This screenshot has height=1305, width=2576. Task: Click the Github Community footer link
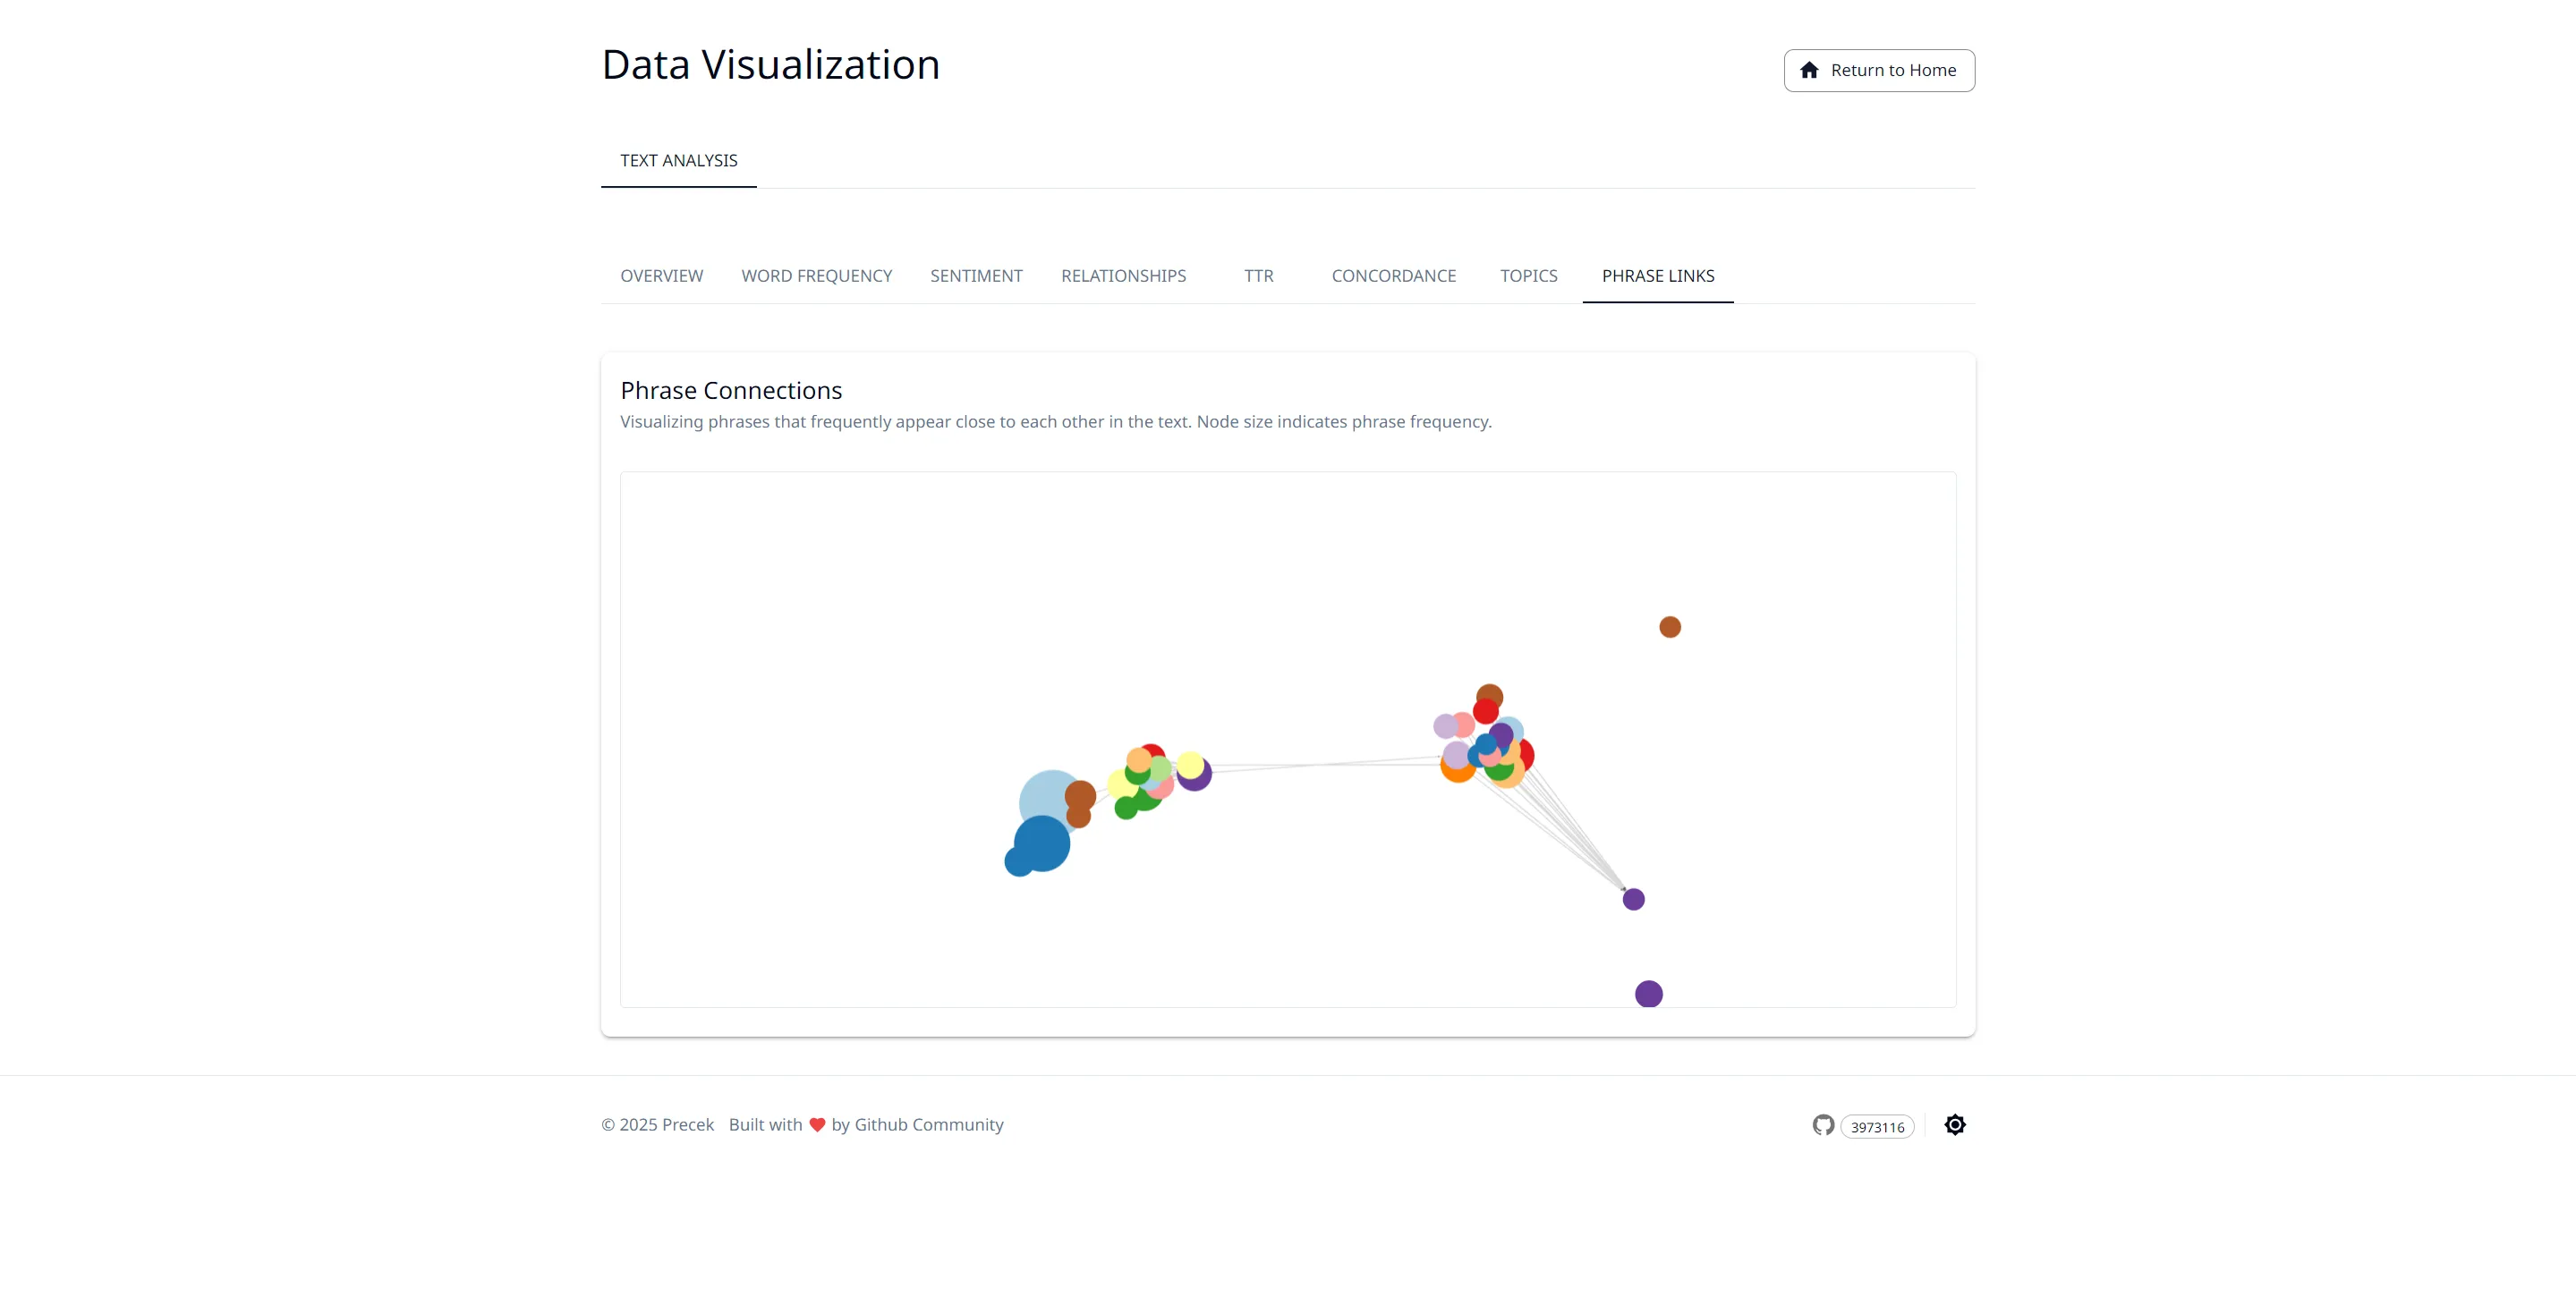928,1124
